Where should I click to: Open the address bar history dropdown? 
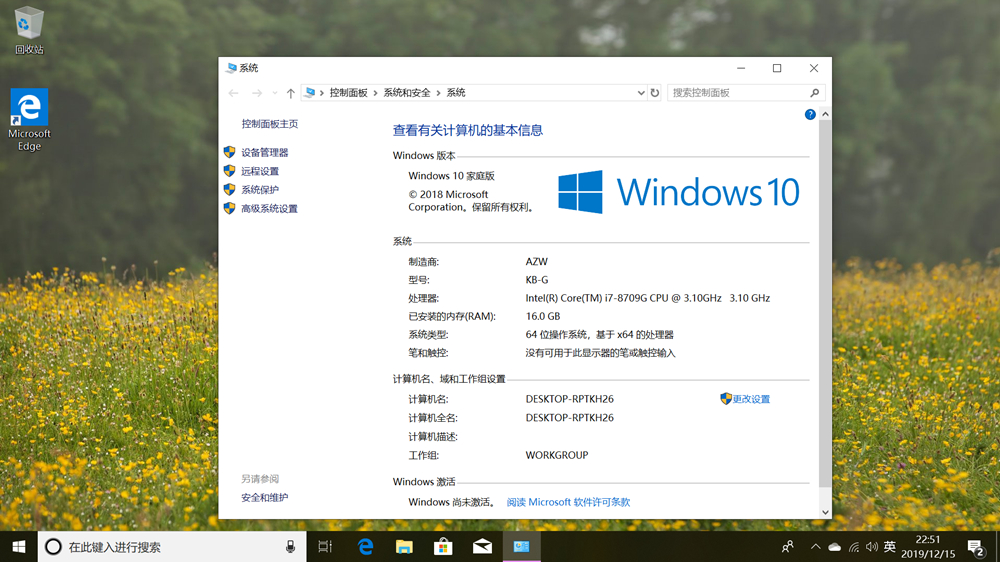(640, 93)
